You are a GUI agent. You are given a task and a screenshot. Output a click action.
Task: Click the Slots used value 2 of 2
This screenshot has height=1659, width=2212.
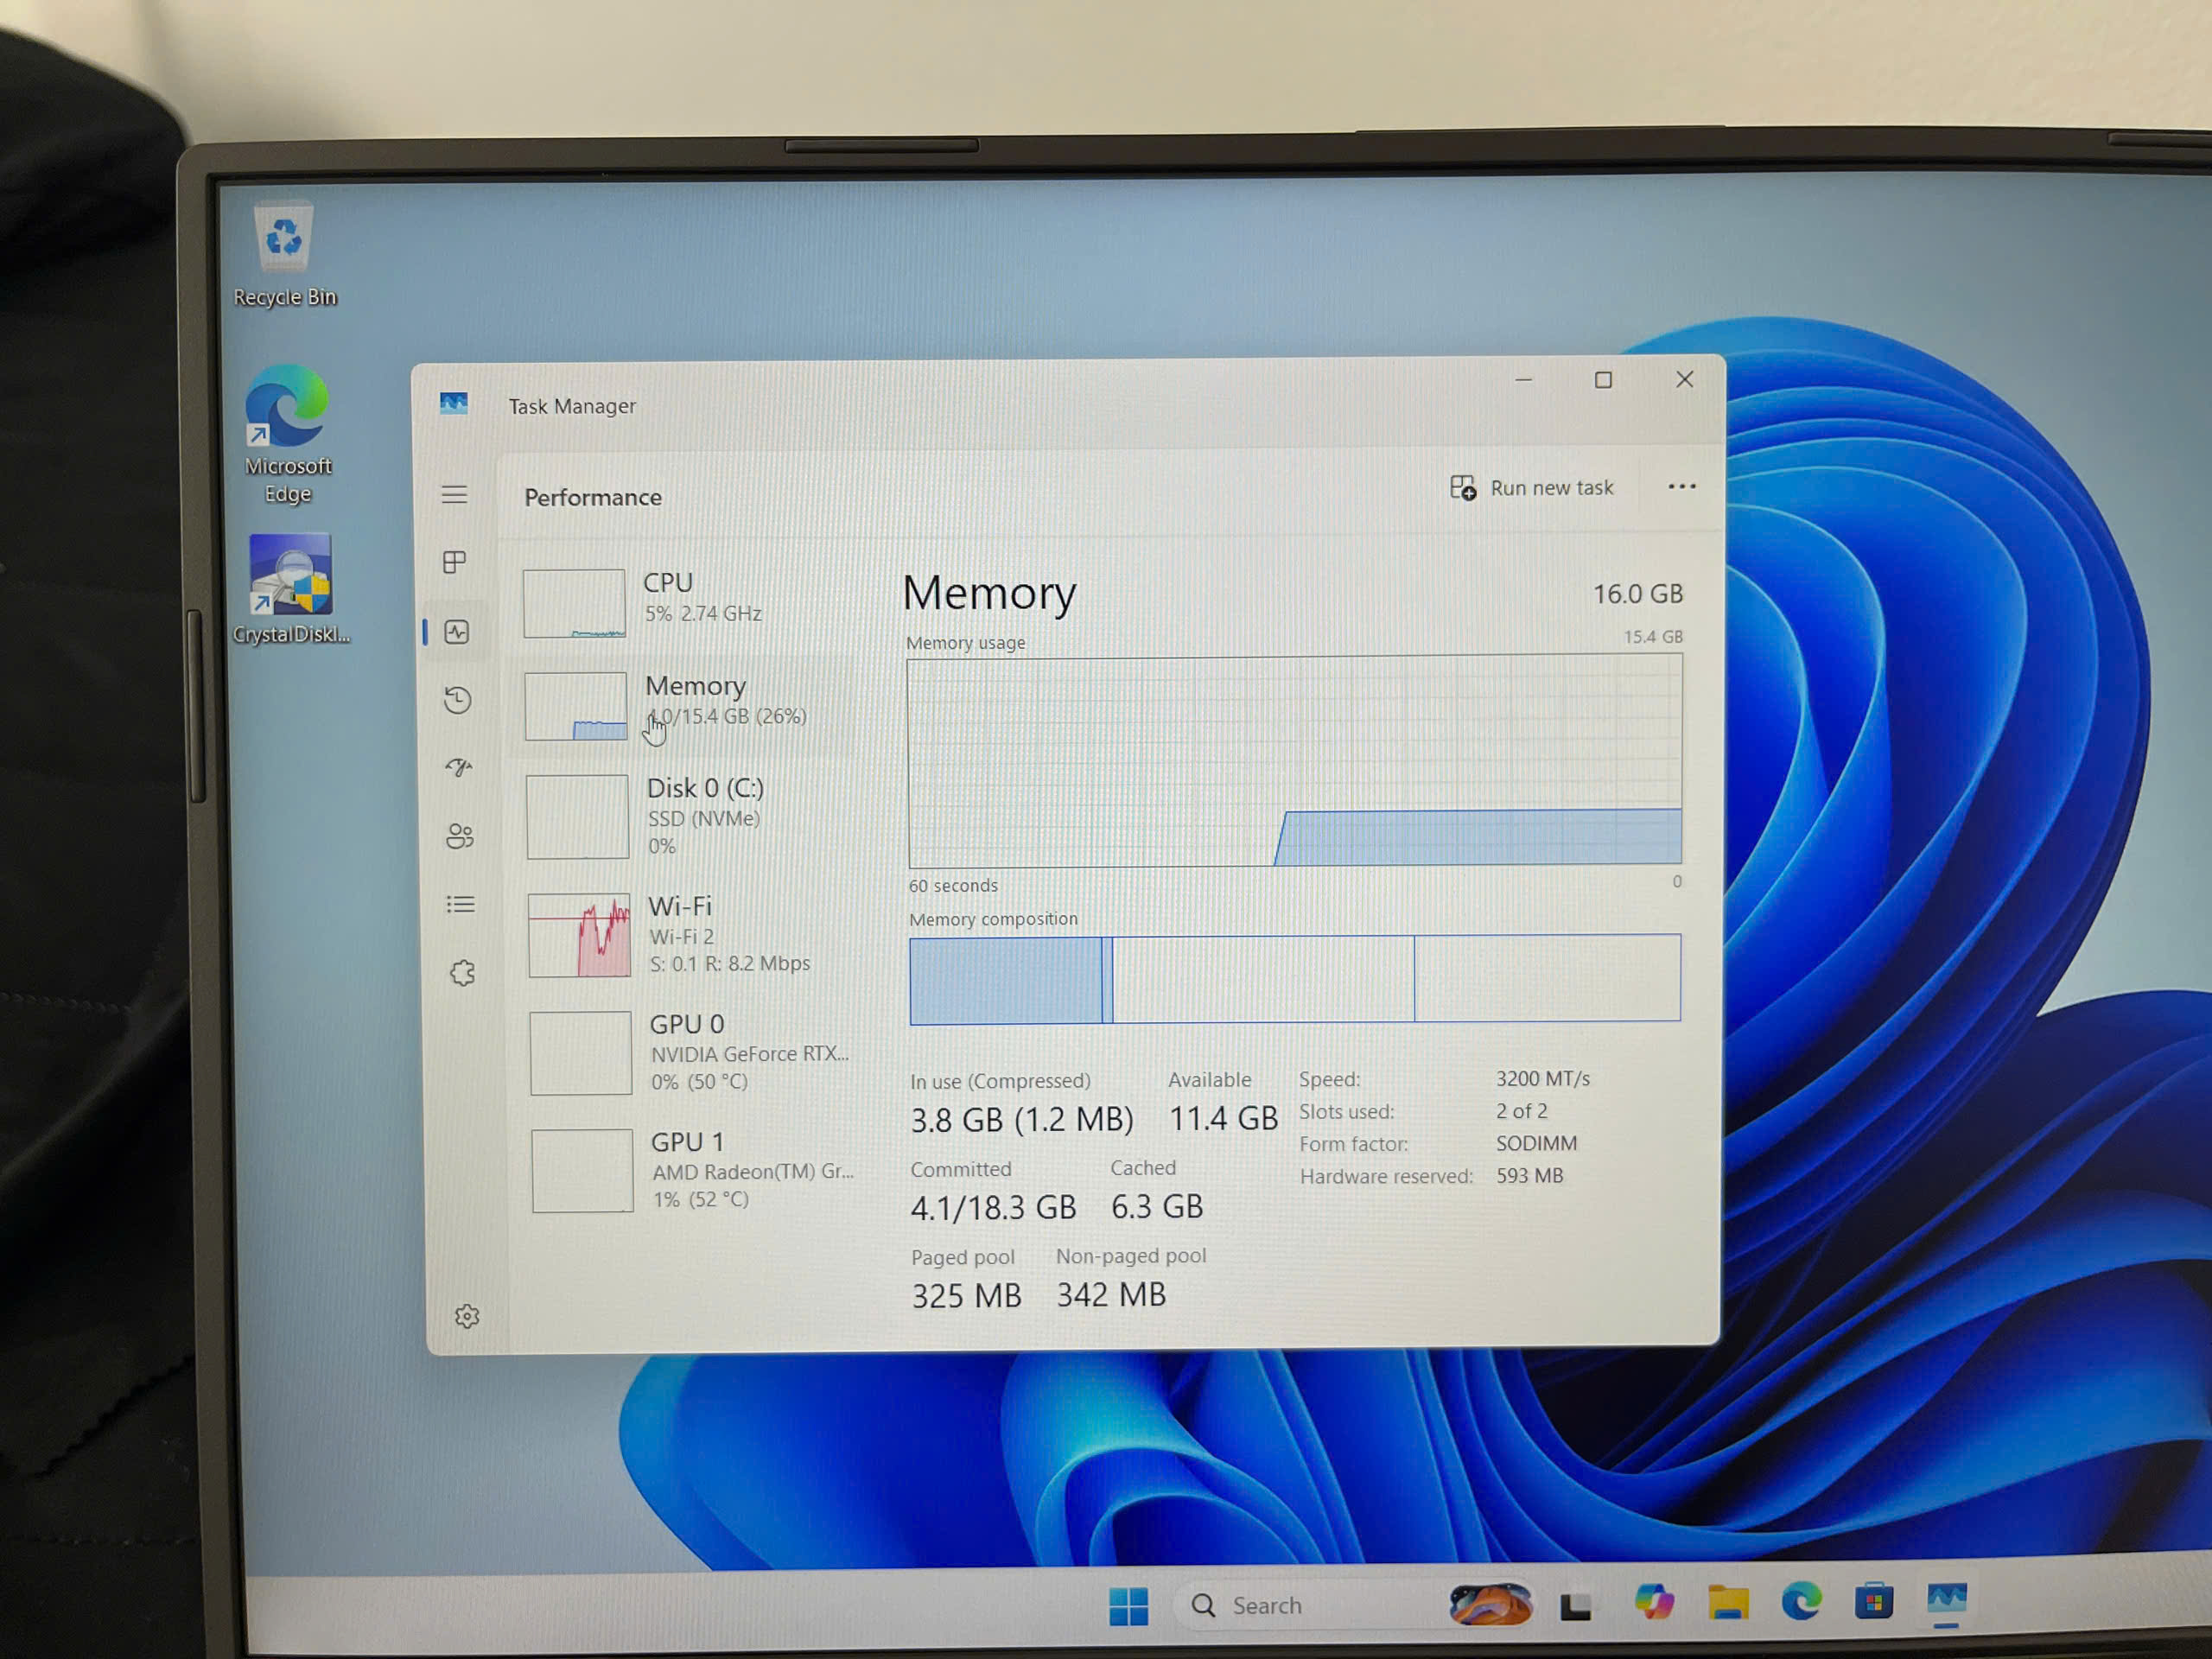(x=1521, y=1111)
